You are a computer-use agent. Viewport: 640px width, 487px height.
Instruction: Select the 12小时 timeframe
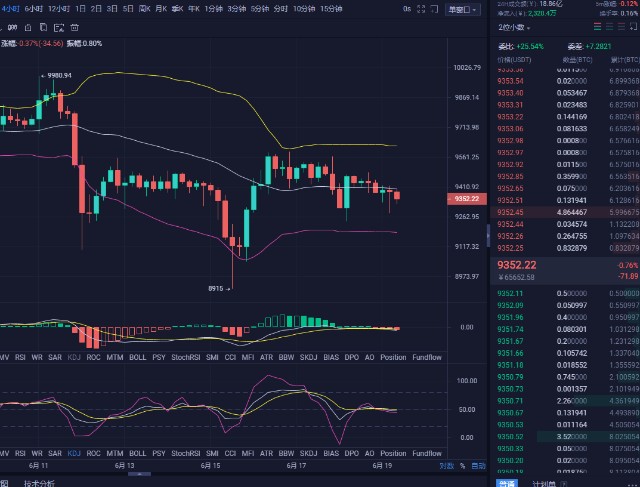(x=59, y=9)
